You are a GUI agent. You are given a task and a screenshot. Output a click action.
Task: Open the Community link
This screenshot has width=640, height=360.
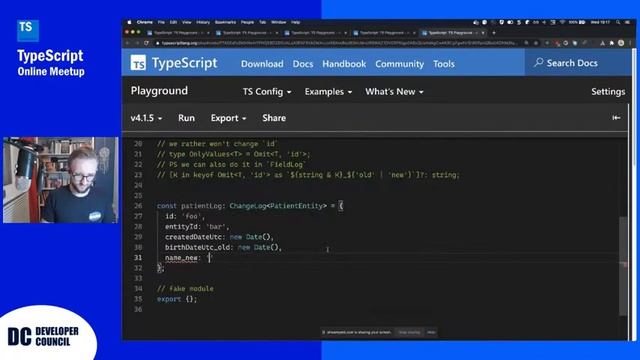click(400, 64)
